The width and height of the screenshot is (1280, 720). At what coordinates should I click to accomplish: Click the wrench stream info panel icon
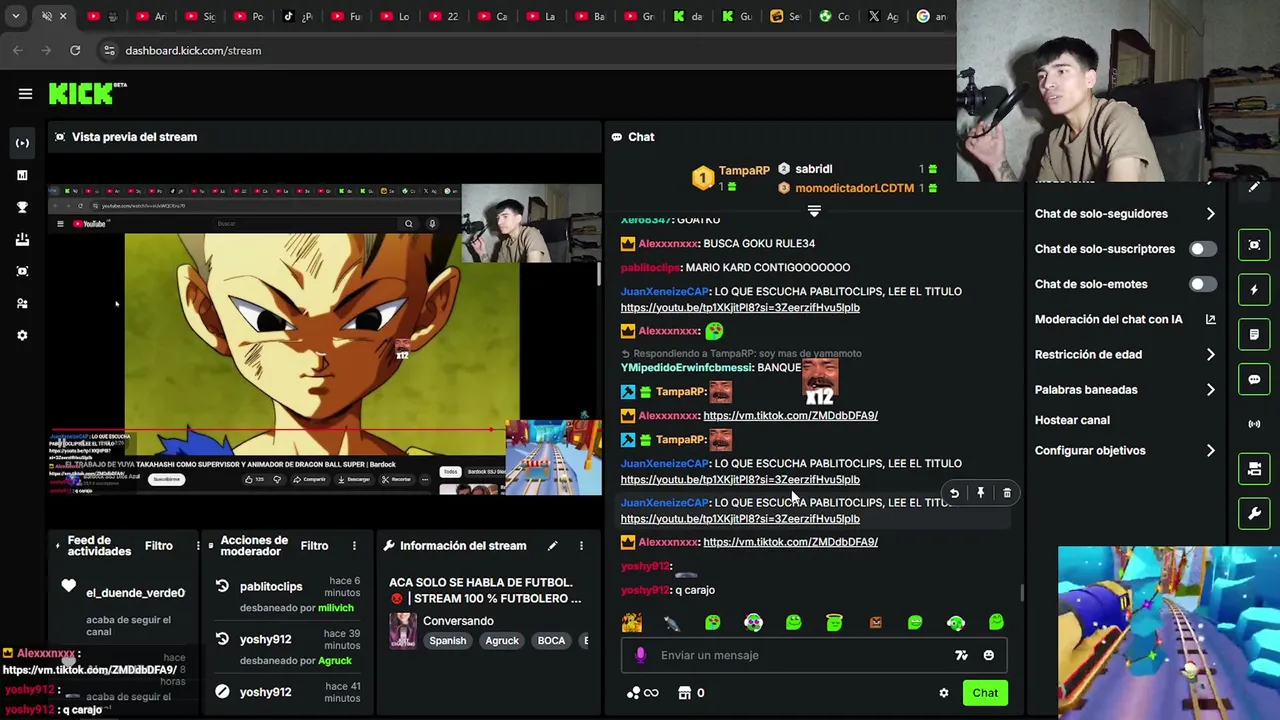point(1254,514)
